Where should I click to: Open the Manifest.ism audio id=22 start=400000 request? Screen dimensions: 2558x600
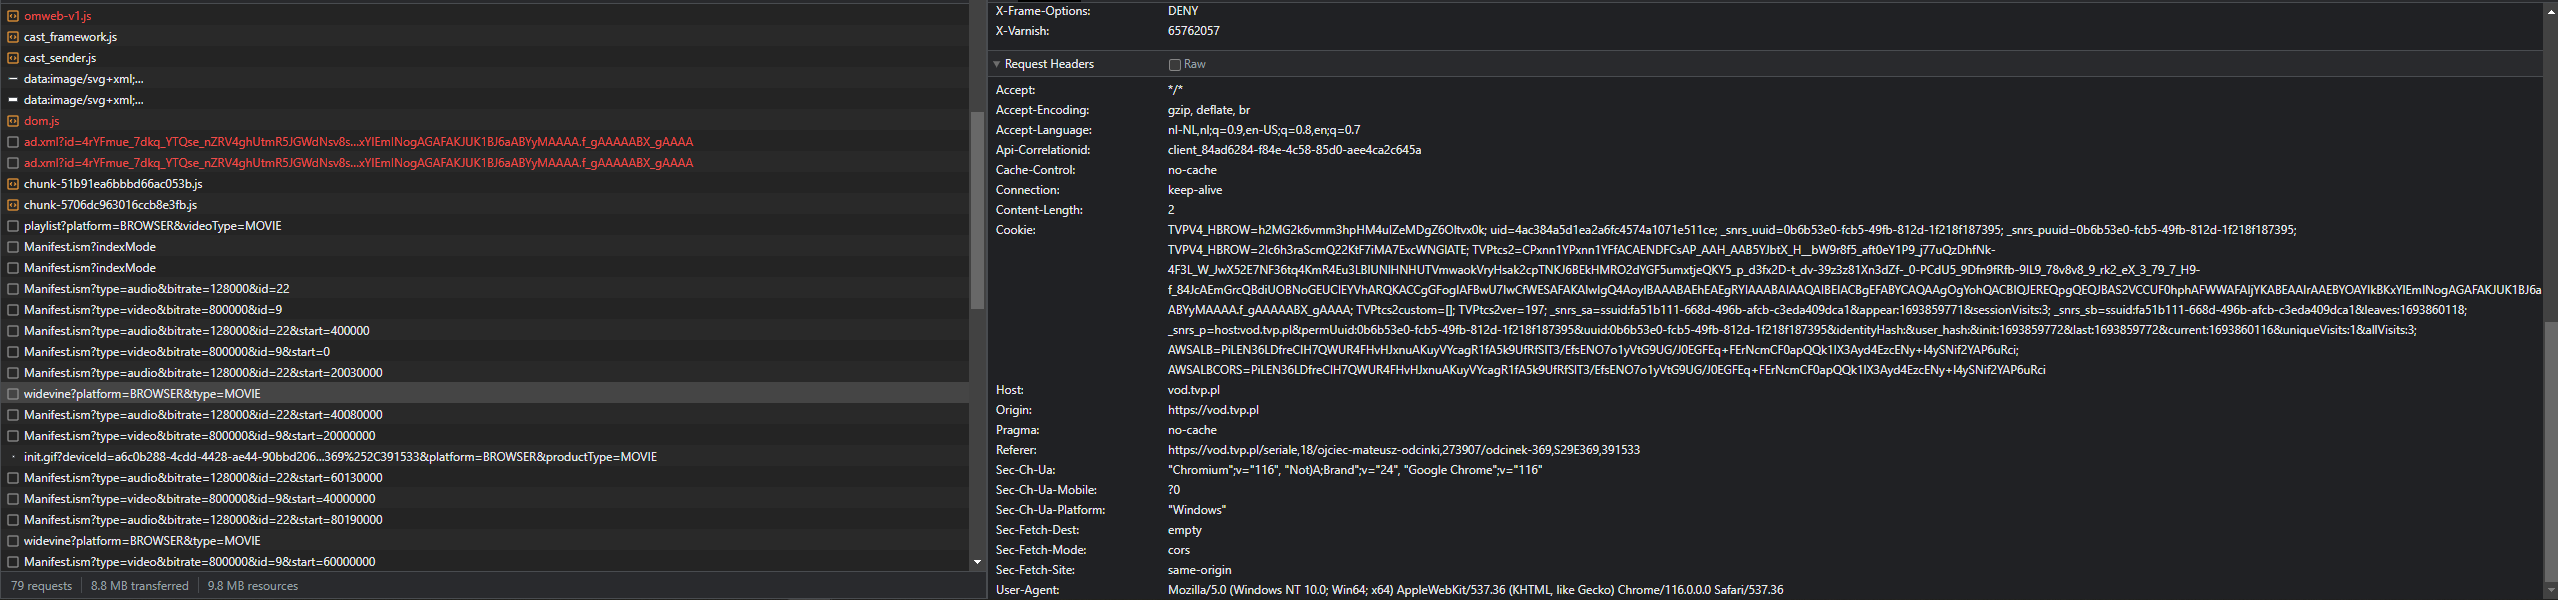click(x=196, y=331)
